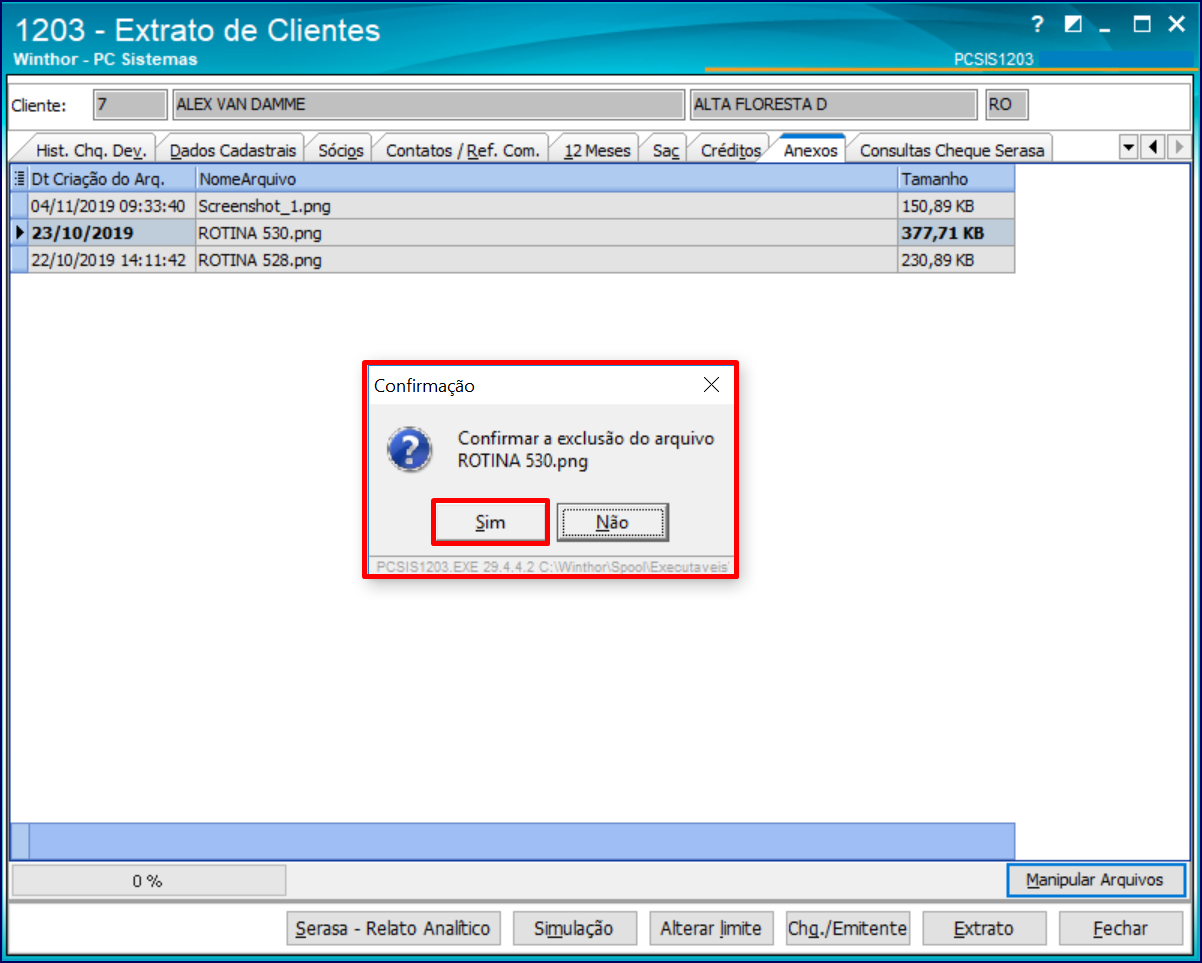Click the 23/10/2019 date cell
The width and height of the screenshot is (1202, 963).
pyautogui.click(x=112, y=233)
